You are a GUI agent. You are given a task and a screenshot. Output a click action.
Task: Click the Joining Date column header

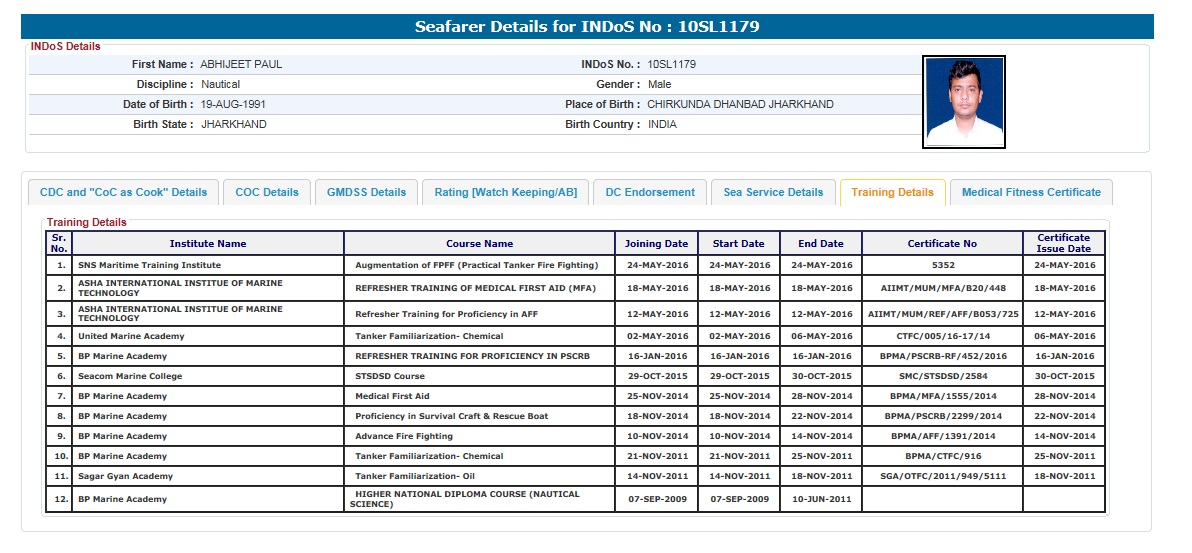(x=656, y=243)
